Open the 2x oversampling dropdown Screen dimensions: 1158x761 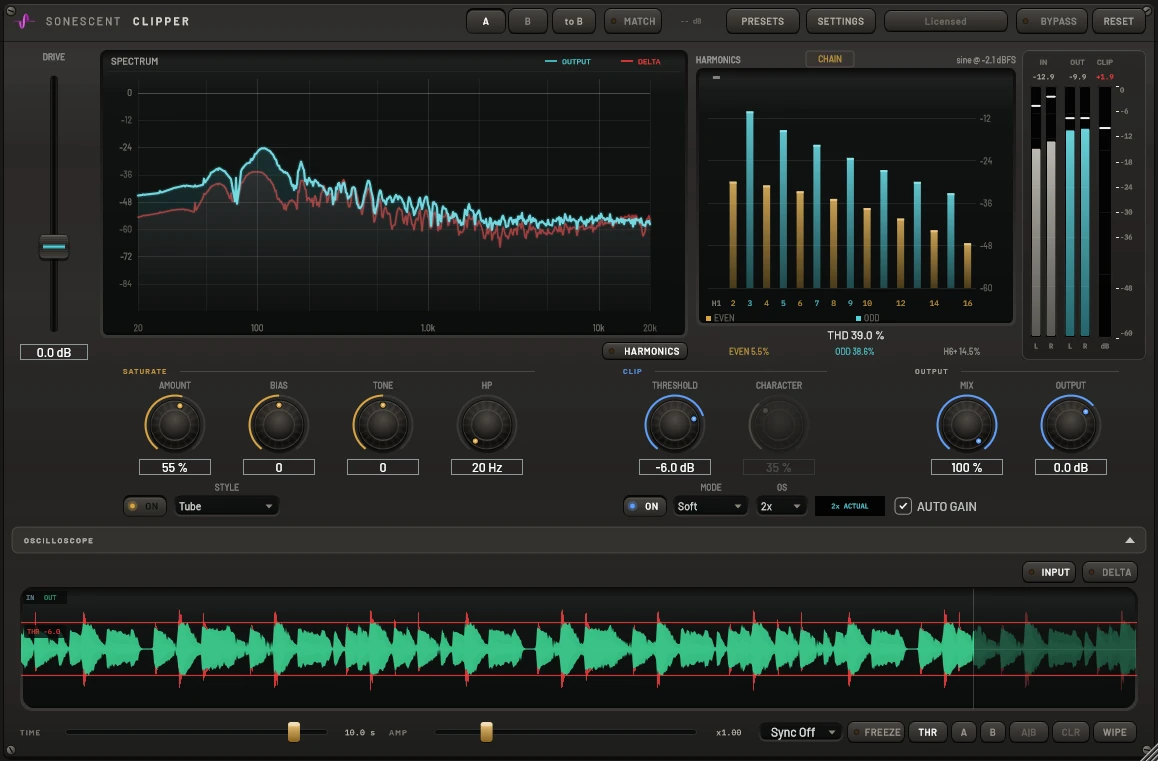coord(781,506)
